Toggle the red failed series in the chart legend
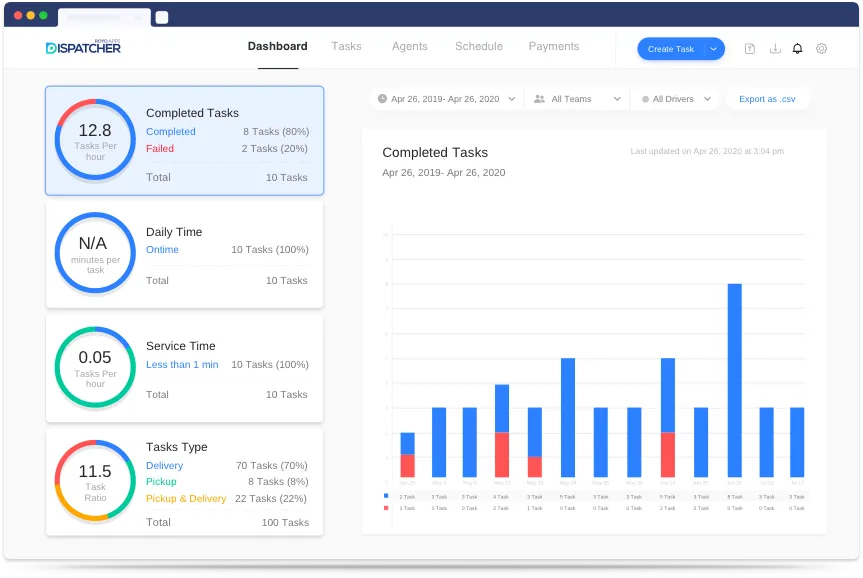This screenshot has width=863, height=578. [385, 508]
